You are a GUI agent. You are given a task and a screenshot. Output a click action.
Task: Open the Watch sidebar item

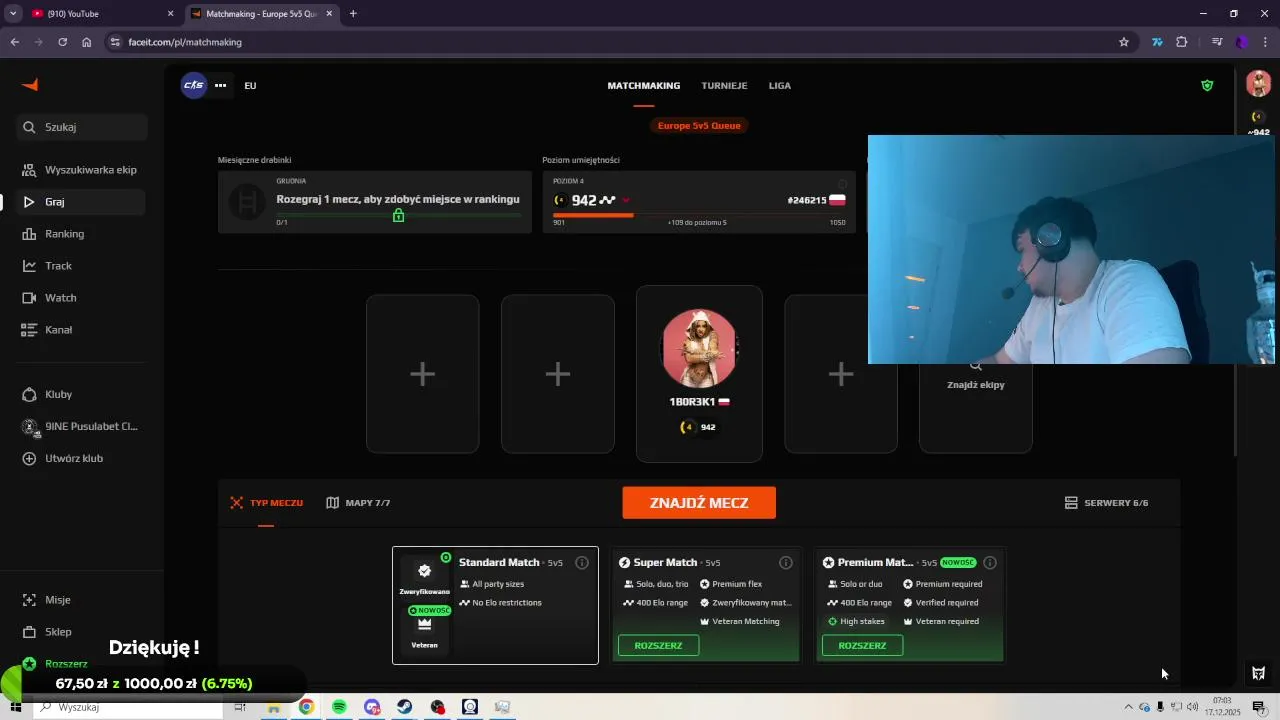[82, 298]
